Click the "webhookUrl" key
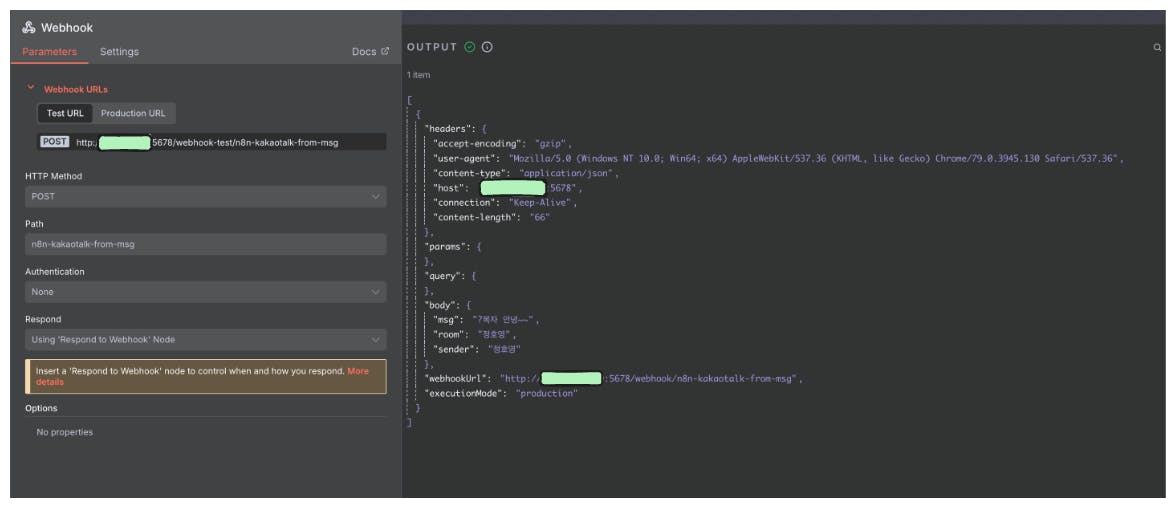 tap(457, 379)
